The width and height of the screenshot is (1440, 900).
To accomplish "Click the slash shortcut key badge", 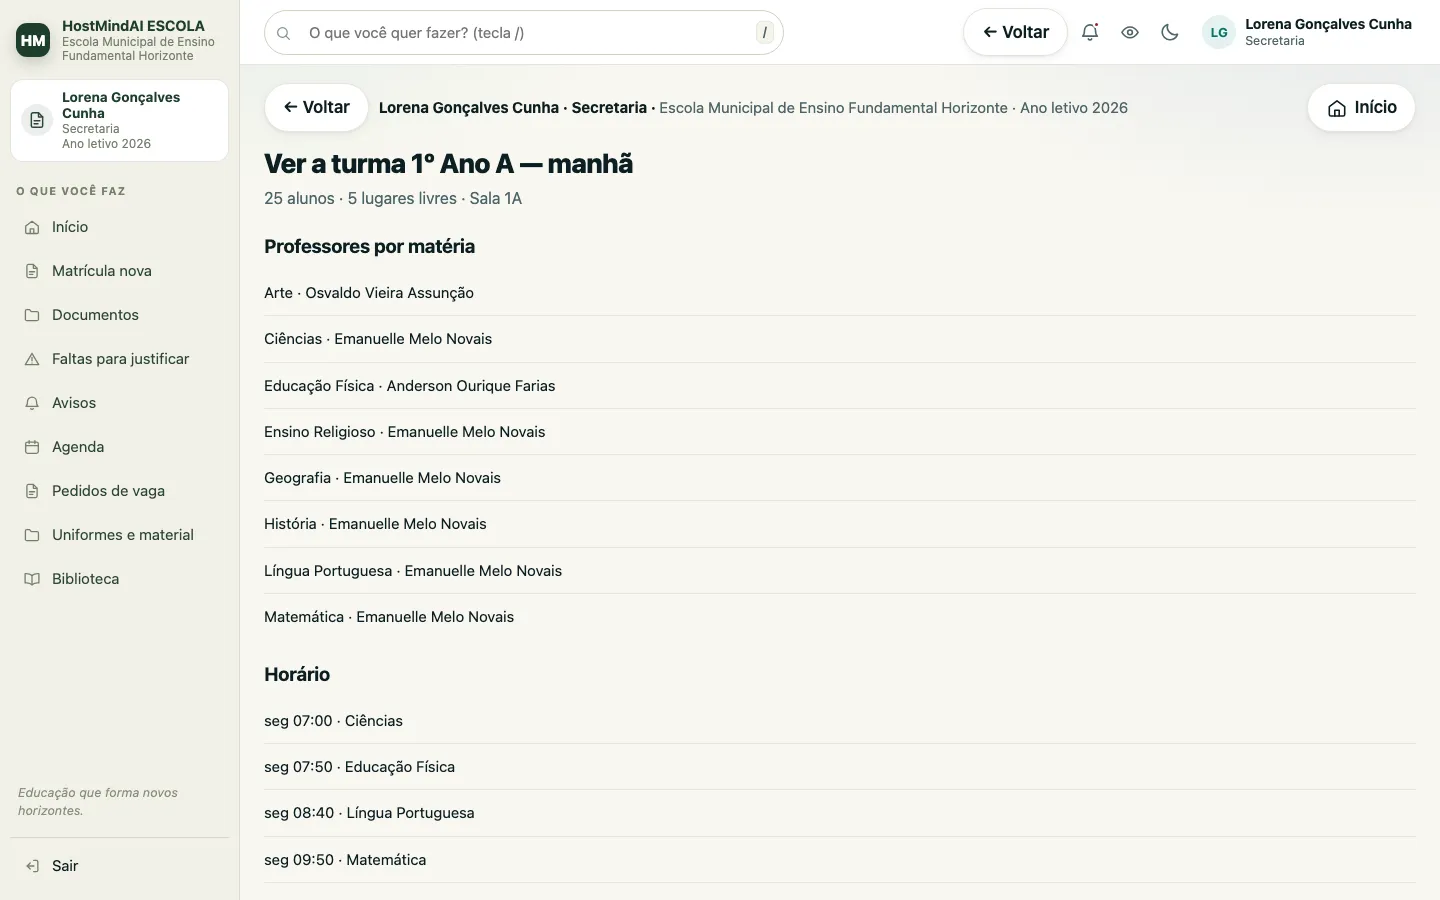I will pos(765,33).
